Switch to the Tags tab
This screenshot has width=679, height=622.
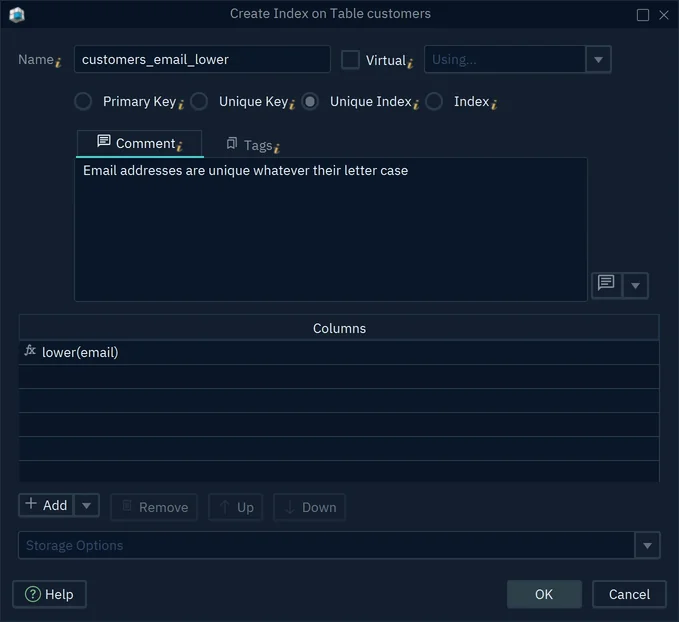[253, 145]
